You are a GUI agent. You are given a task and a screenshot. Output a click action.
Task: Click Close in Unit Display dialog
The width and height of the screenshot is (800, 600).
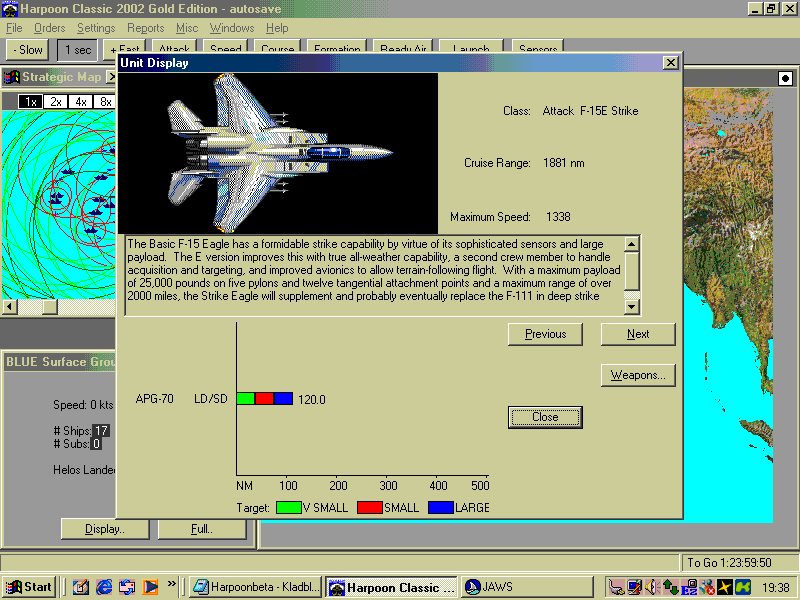click(545, 417)
